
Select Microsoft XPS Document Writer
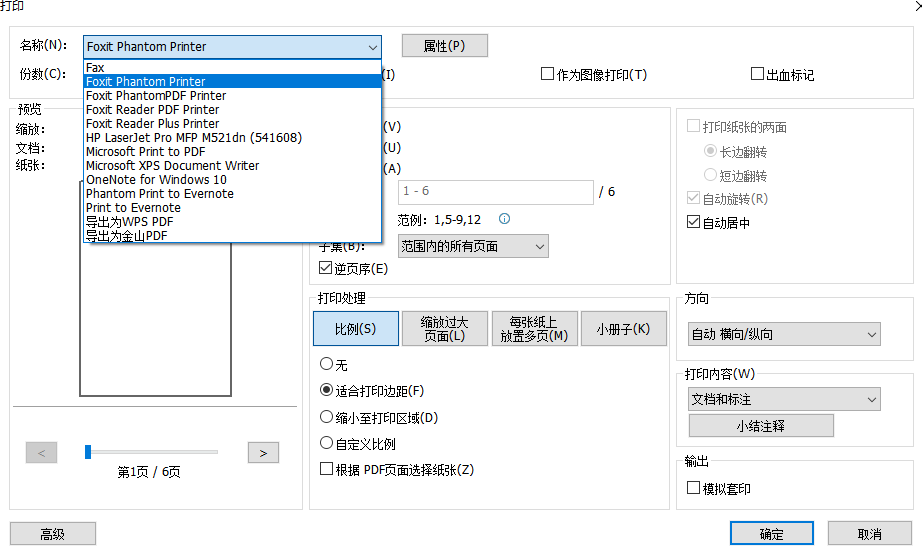pos(233,166)
